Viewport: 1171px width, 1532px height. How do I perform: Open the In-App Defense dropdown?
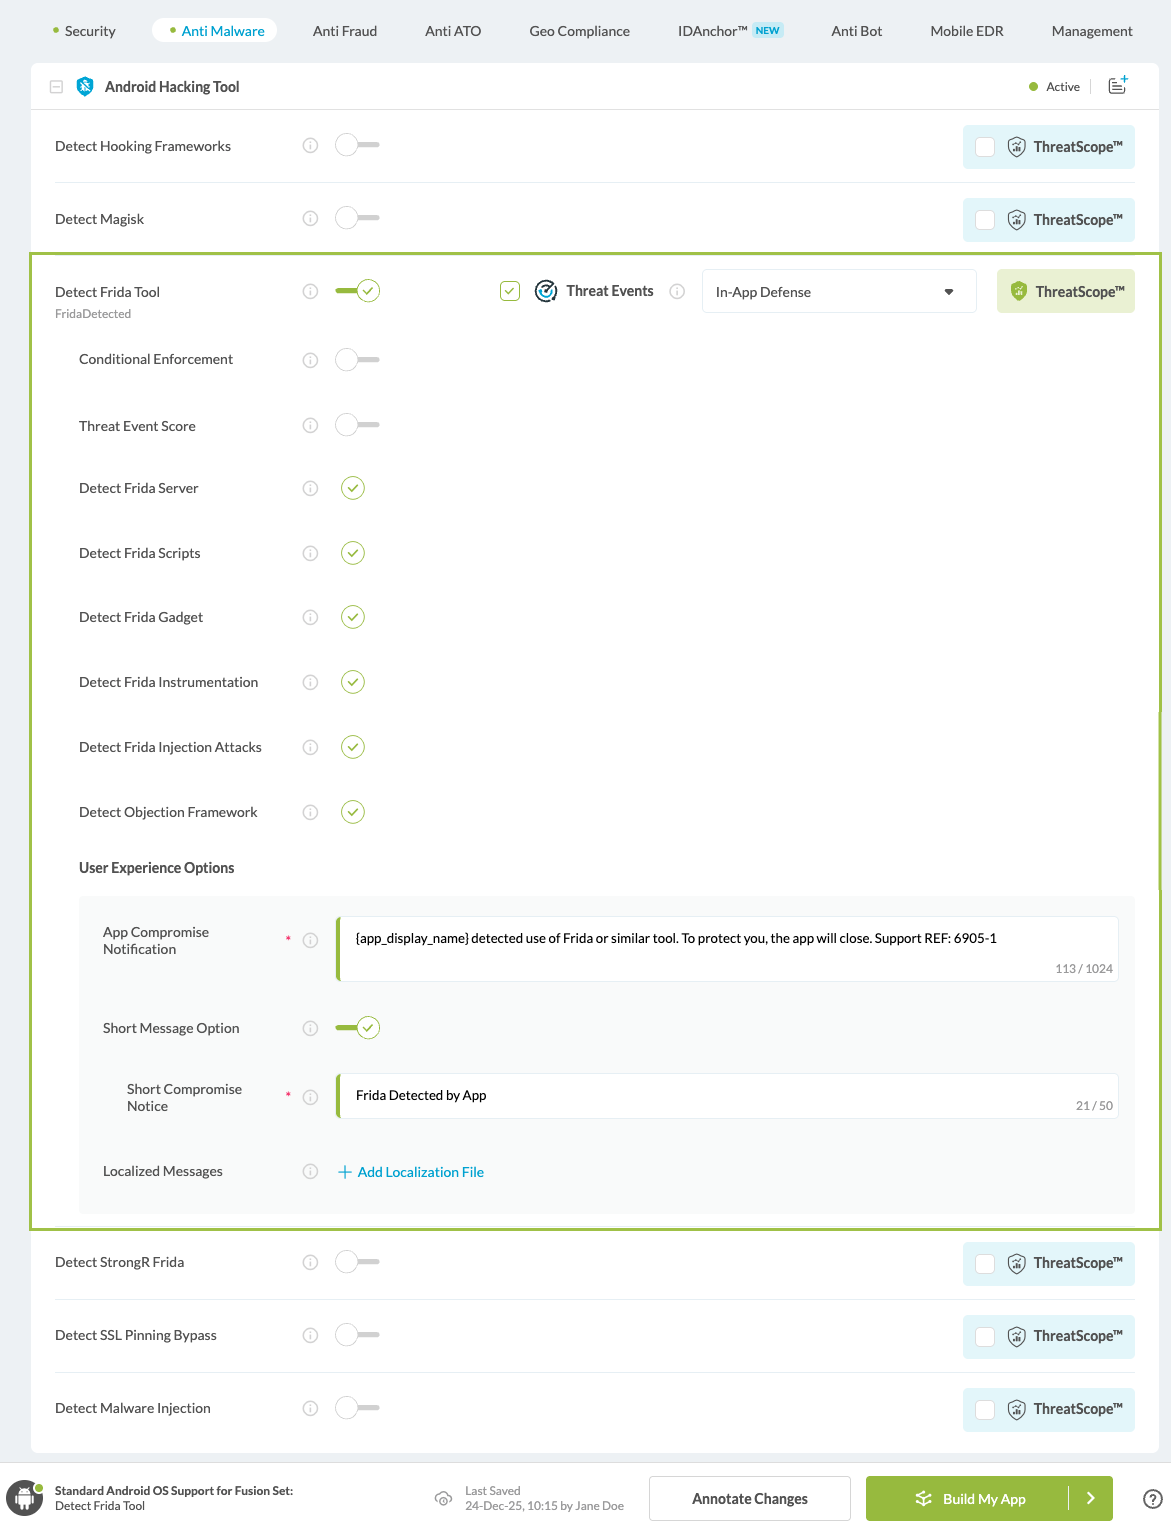tap(838, 291)
